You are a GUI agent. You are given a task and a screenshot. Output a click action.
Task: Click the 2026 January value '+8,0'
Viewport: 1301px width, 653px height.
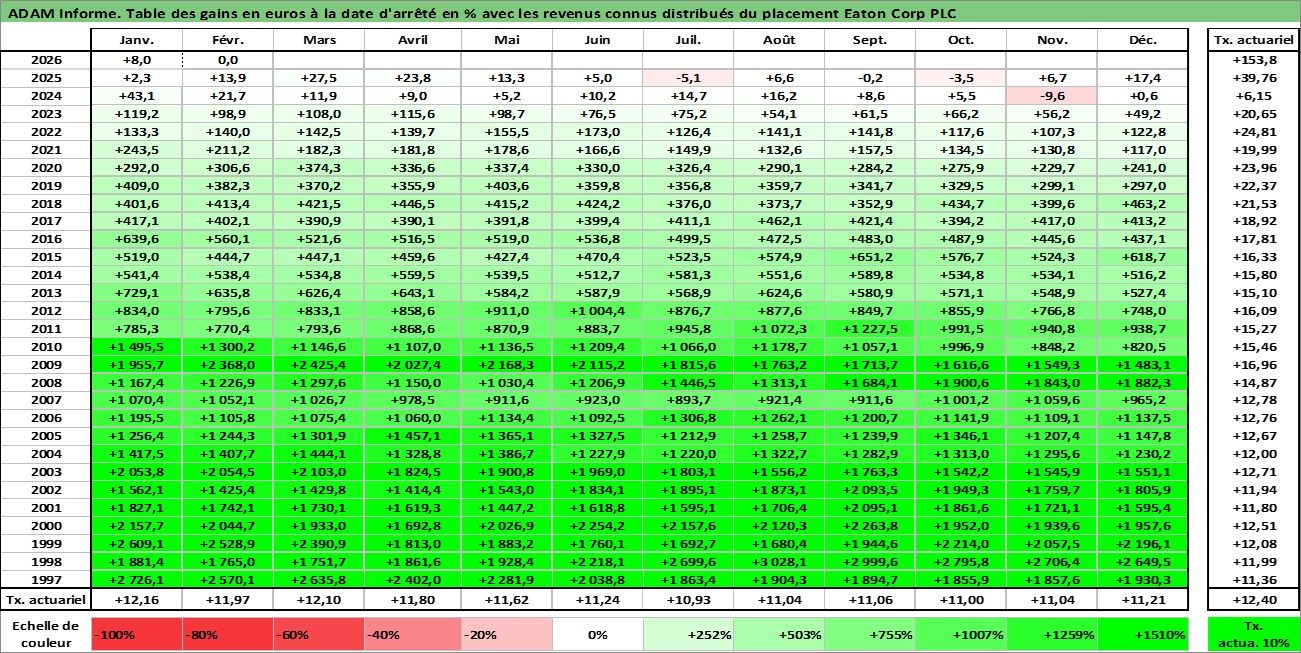[x=136, y=59]
